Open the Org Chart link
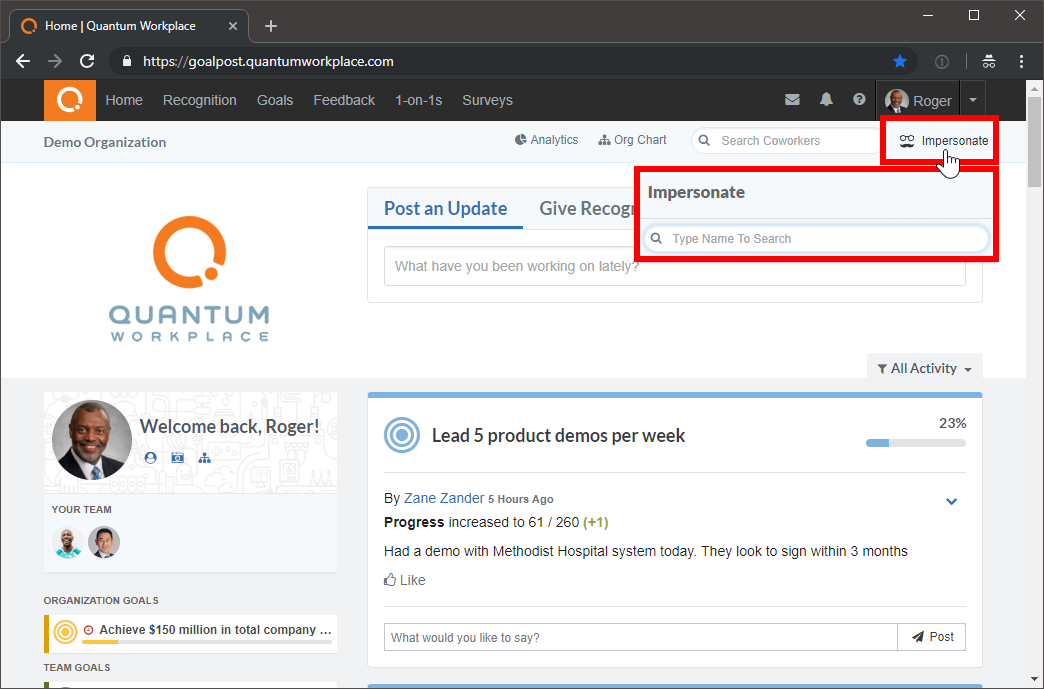The width and height of the screenshot is (1044, 689). point(632,140)
